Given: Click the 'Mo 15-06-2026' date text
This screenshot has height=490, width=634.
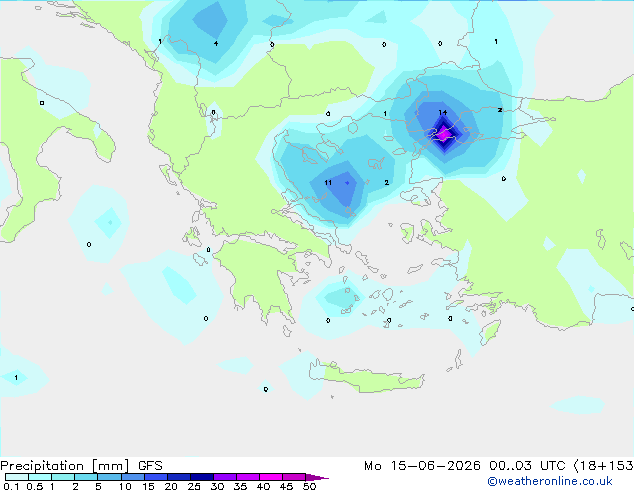Looking at the screenshot, I should (x=422, y=466).
